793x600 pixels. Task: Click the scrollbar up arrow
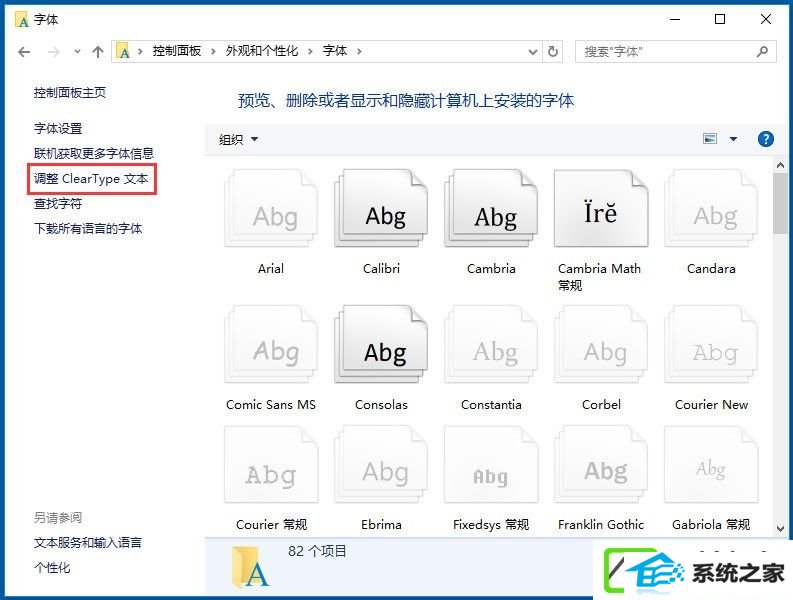[x=780, y=165]
